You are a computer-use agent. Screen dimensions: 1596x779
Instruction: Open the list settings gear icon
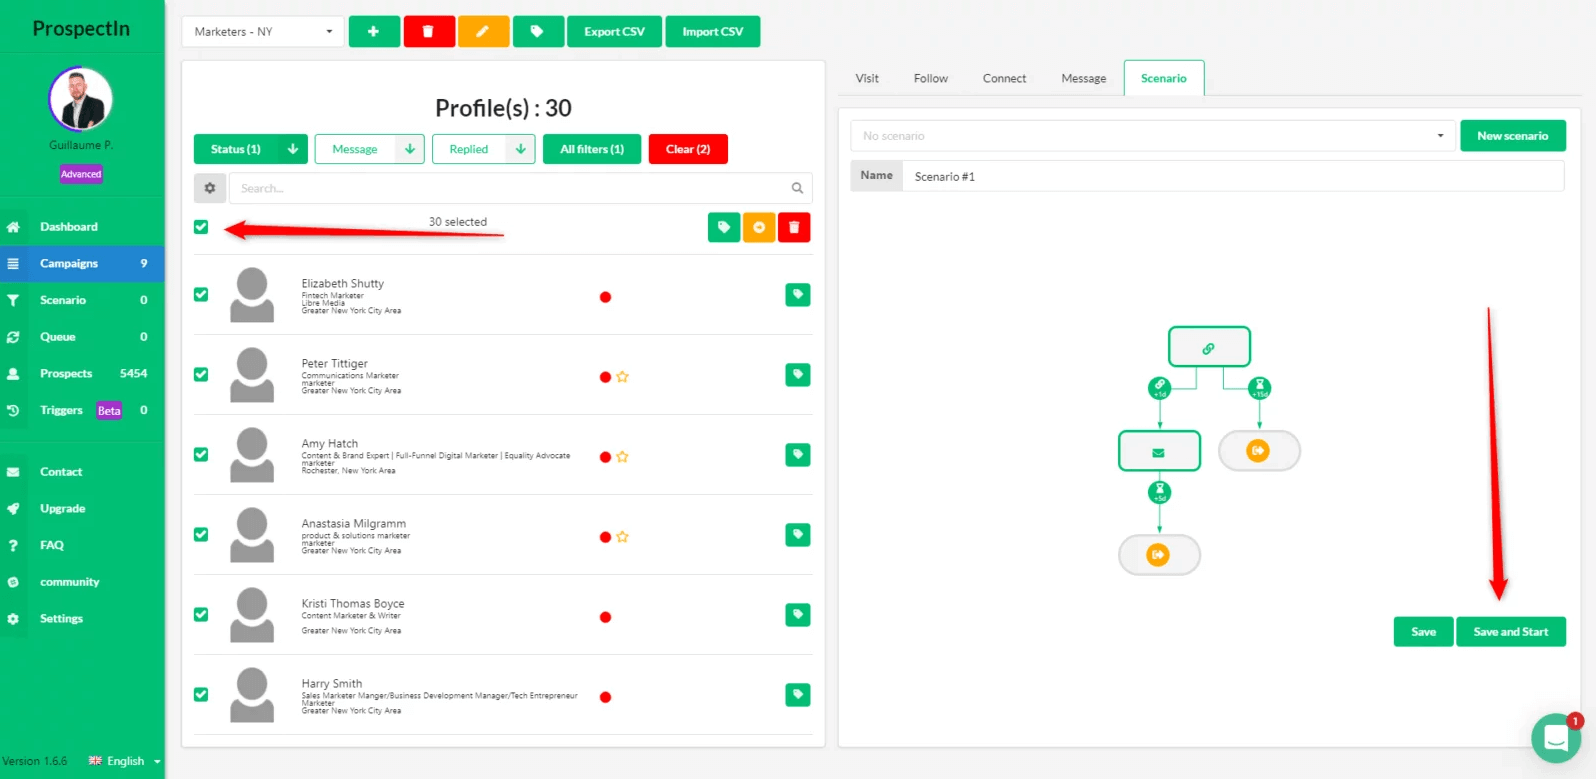point(209,188)
